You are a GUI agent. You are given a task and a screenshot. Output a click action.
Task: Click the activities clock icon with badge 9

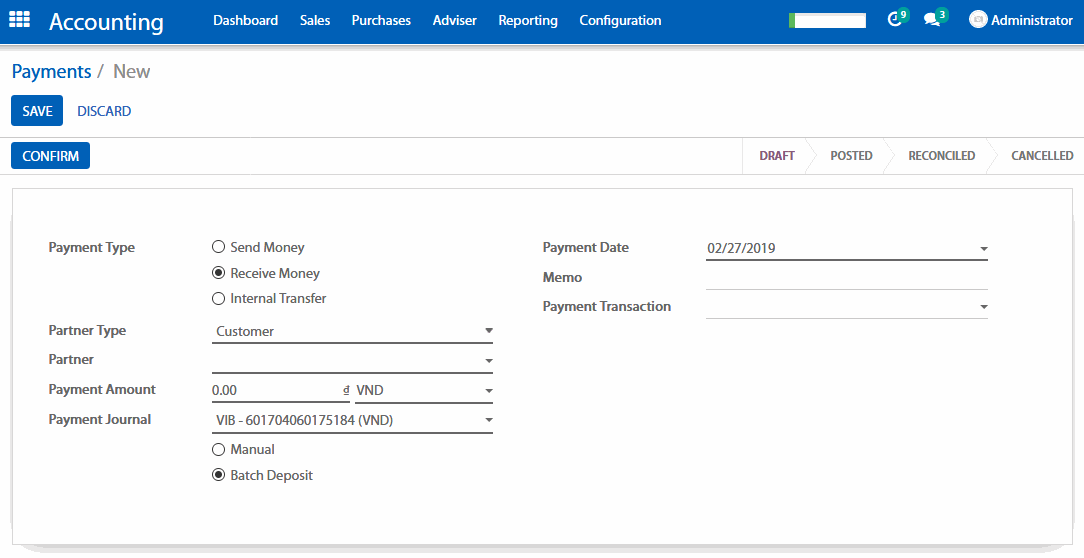coord(895,20)
